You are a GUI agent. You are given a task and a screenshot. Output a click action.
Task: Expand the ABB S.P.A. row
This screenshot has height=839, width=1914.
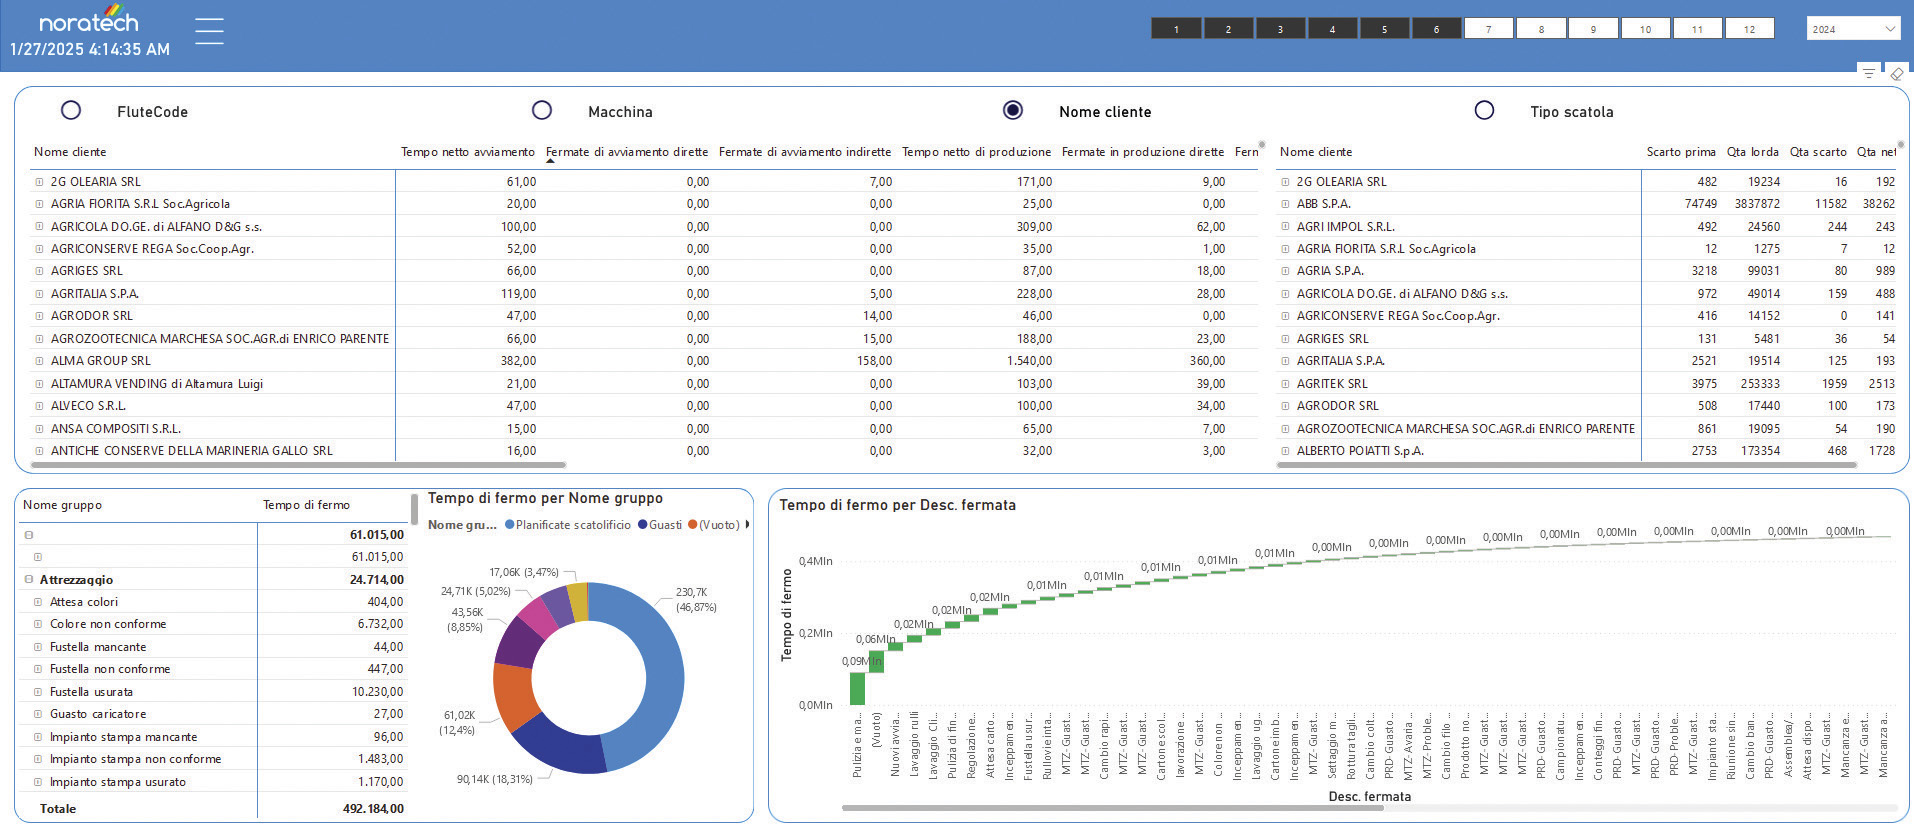pos(1285,204)
